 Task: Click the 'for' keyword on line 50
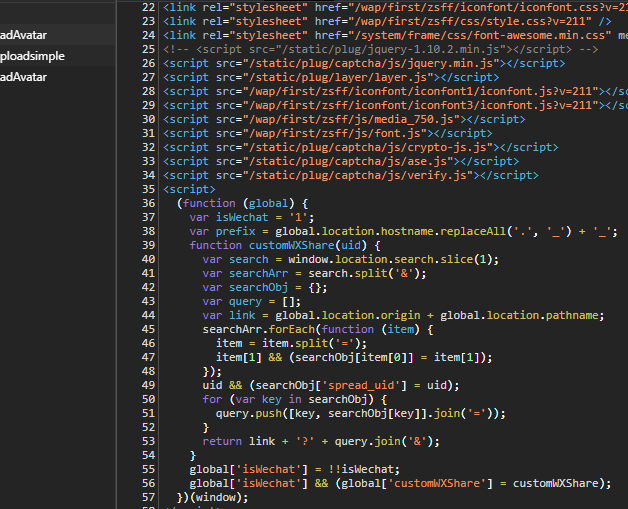(212, 399)
